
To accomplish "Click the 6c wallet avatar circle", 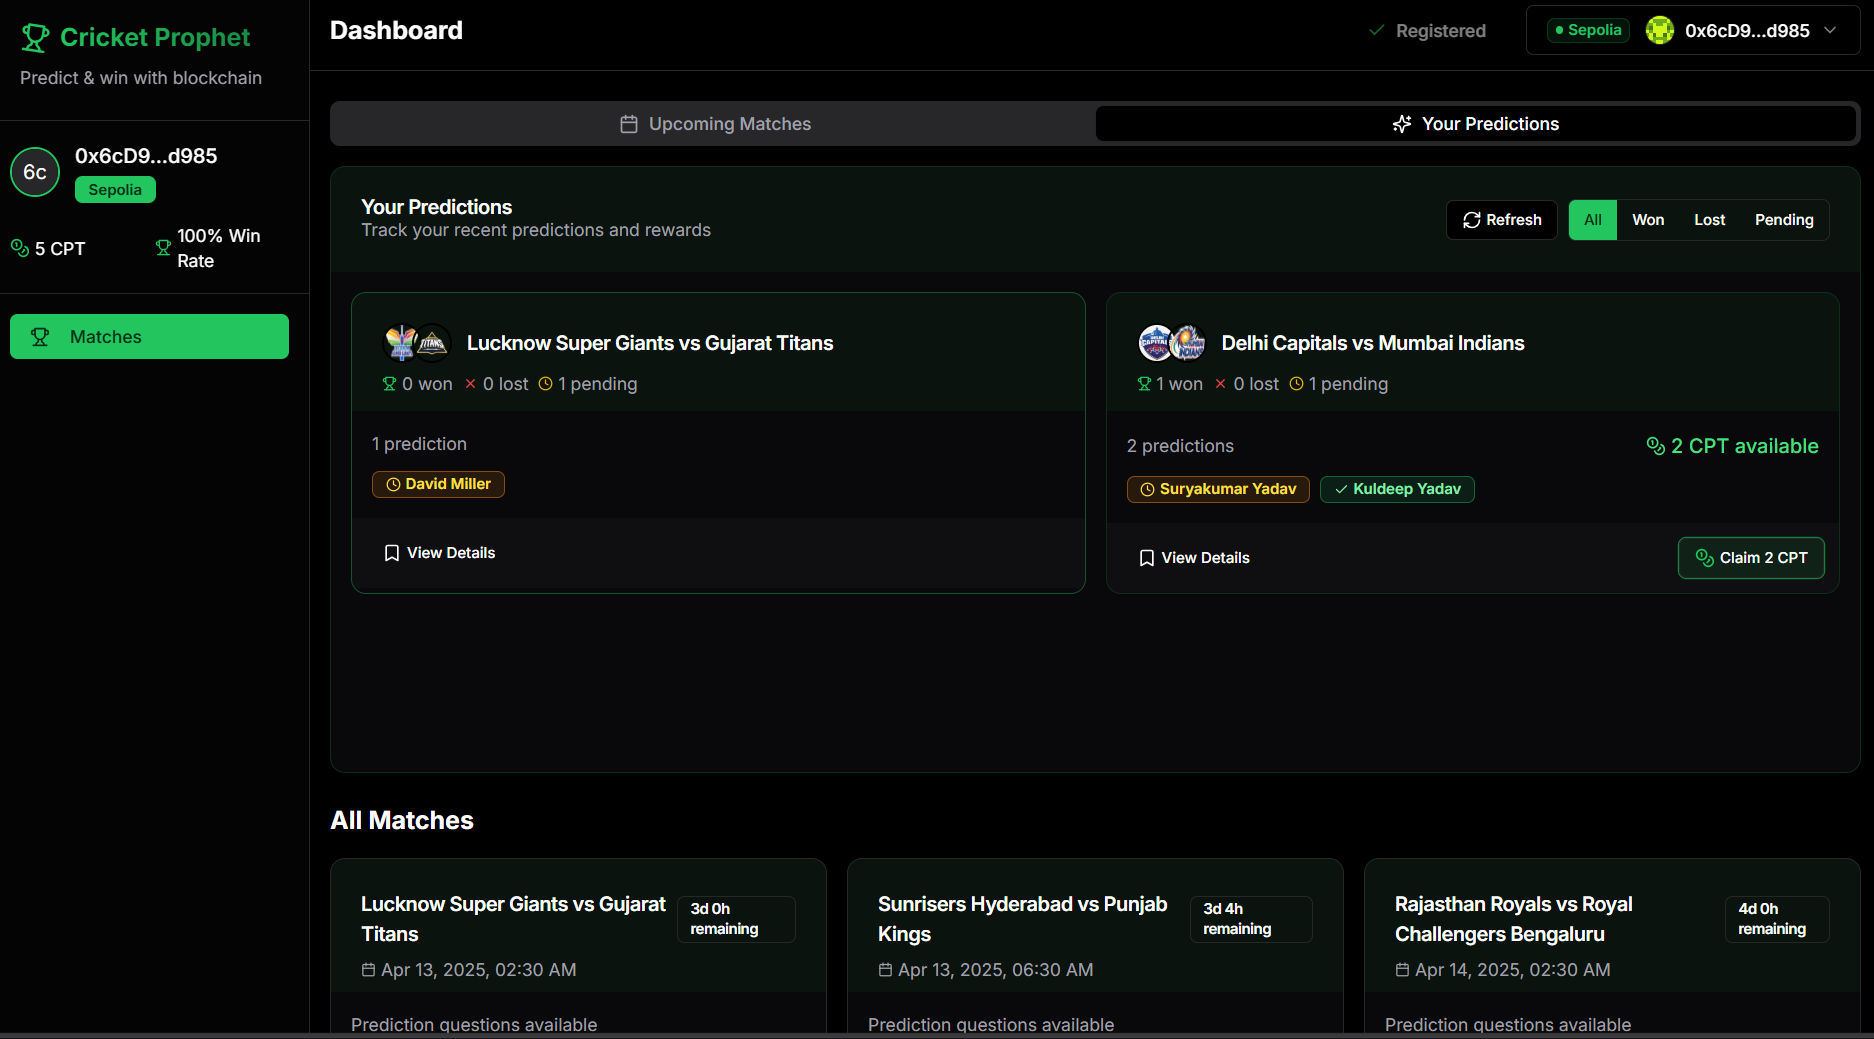I will coord(35,172).
